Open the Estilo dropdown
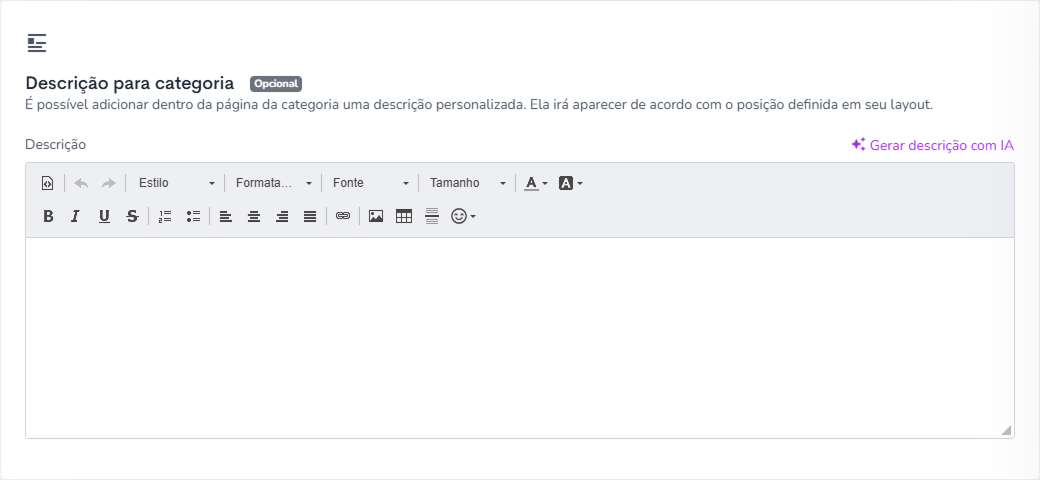Viewport: 1040px width, 480px height. point(176,183)
